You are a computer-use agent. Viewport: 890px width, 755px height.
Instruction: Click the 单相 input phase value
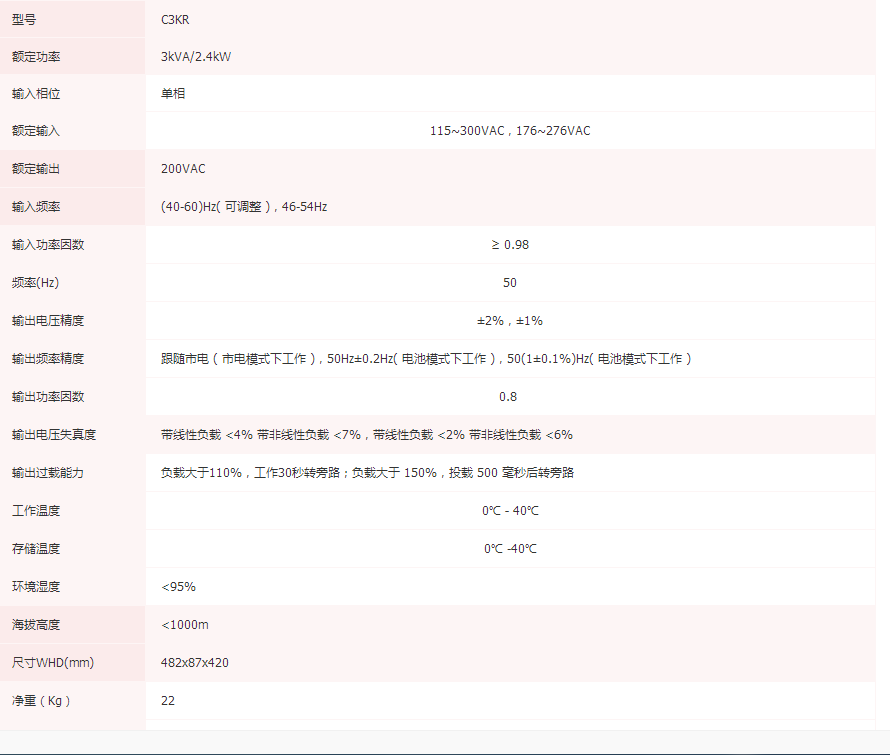173,94
